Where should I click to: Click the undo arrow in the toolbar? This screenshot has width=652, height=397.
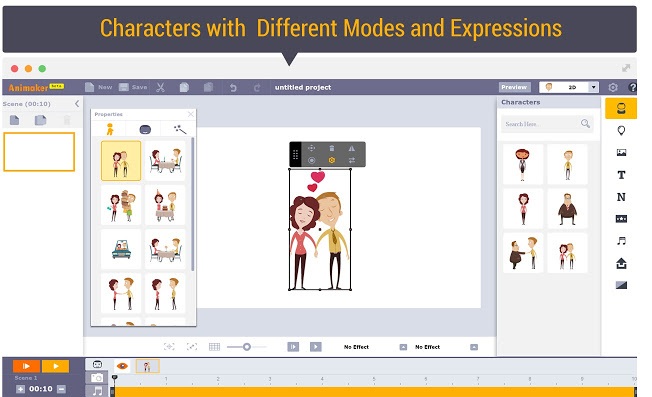(x=233, y=88)
